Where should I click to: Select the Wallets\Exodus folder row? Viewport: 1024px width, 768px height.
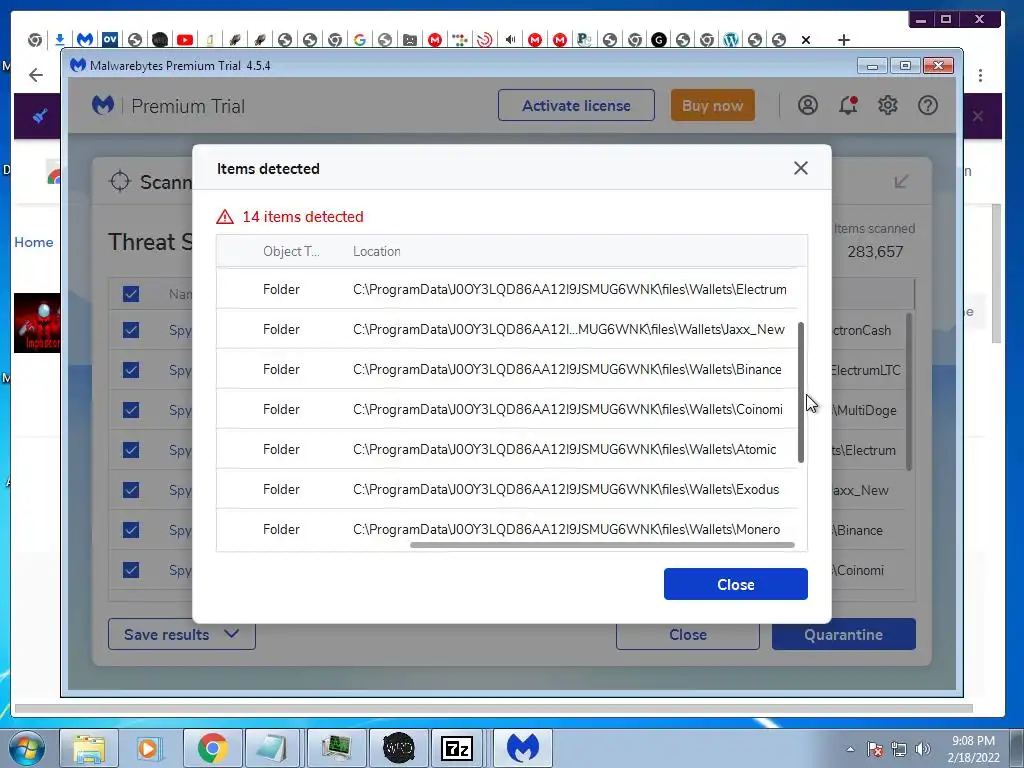(x=508, y=489)
